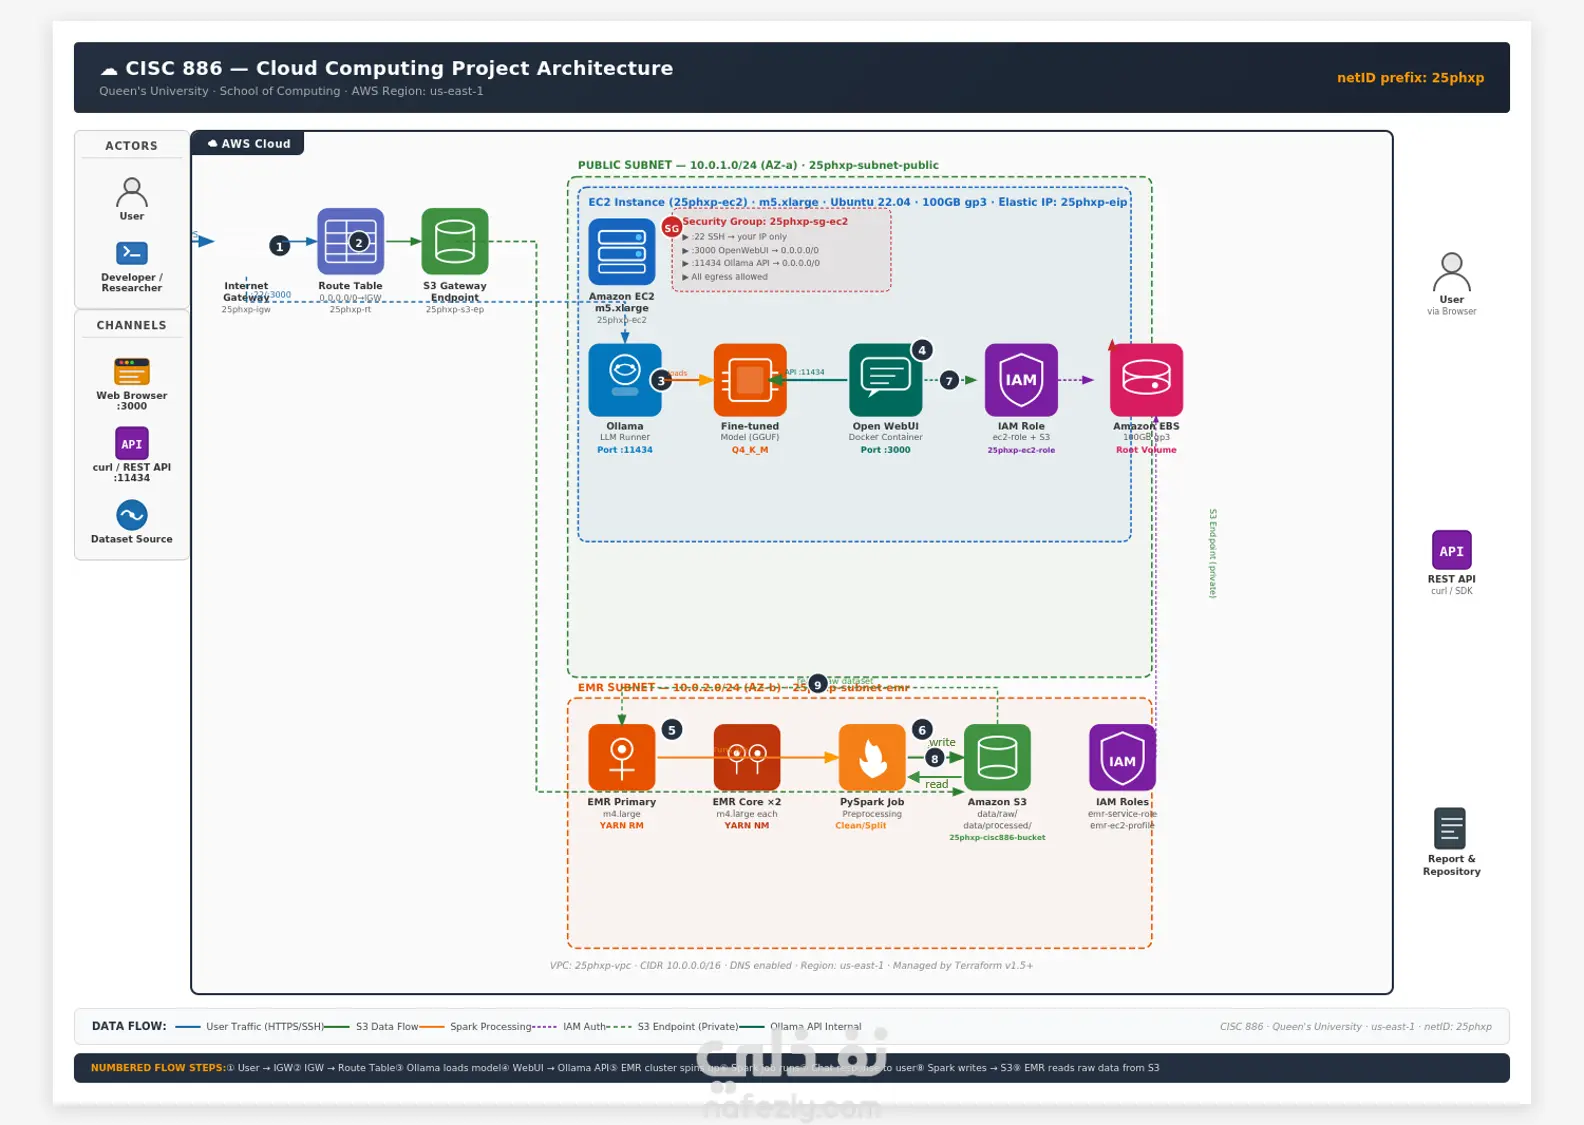The width and height of the screenshot is (1584, 1125).
Task: Select the Fine-tuned Model GGUF icon
Action: pyautogui.click(x=750, y=380)
